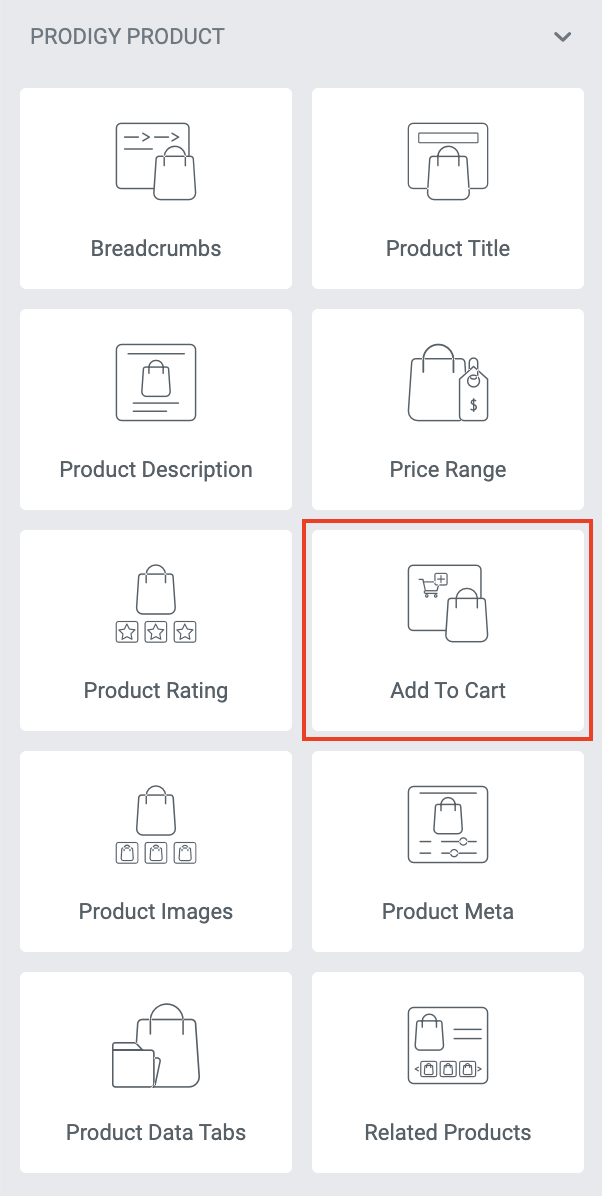
Task: Click the Related Products carousel icon
Action: pyautogui.click(x=448, y=1045)
